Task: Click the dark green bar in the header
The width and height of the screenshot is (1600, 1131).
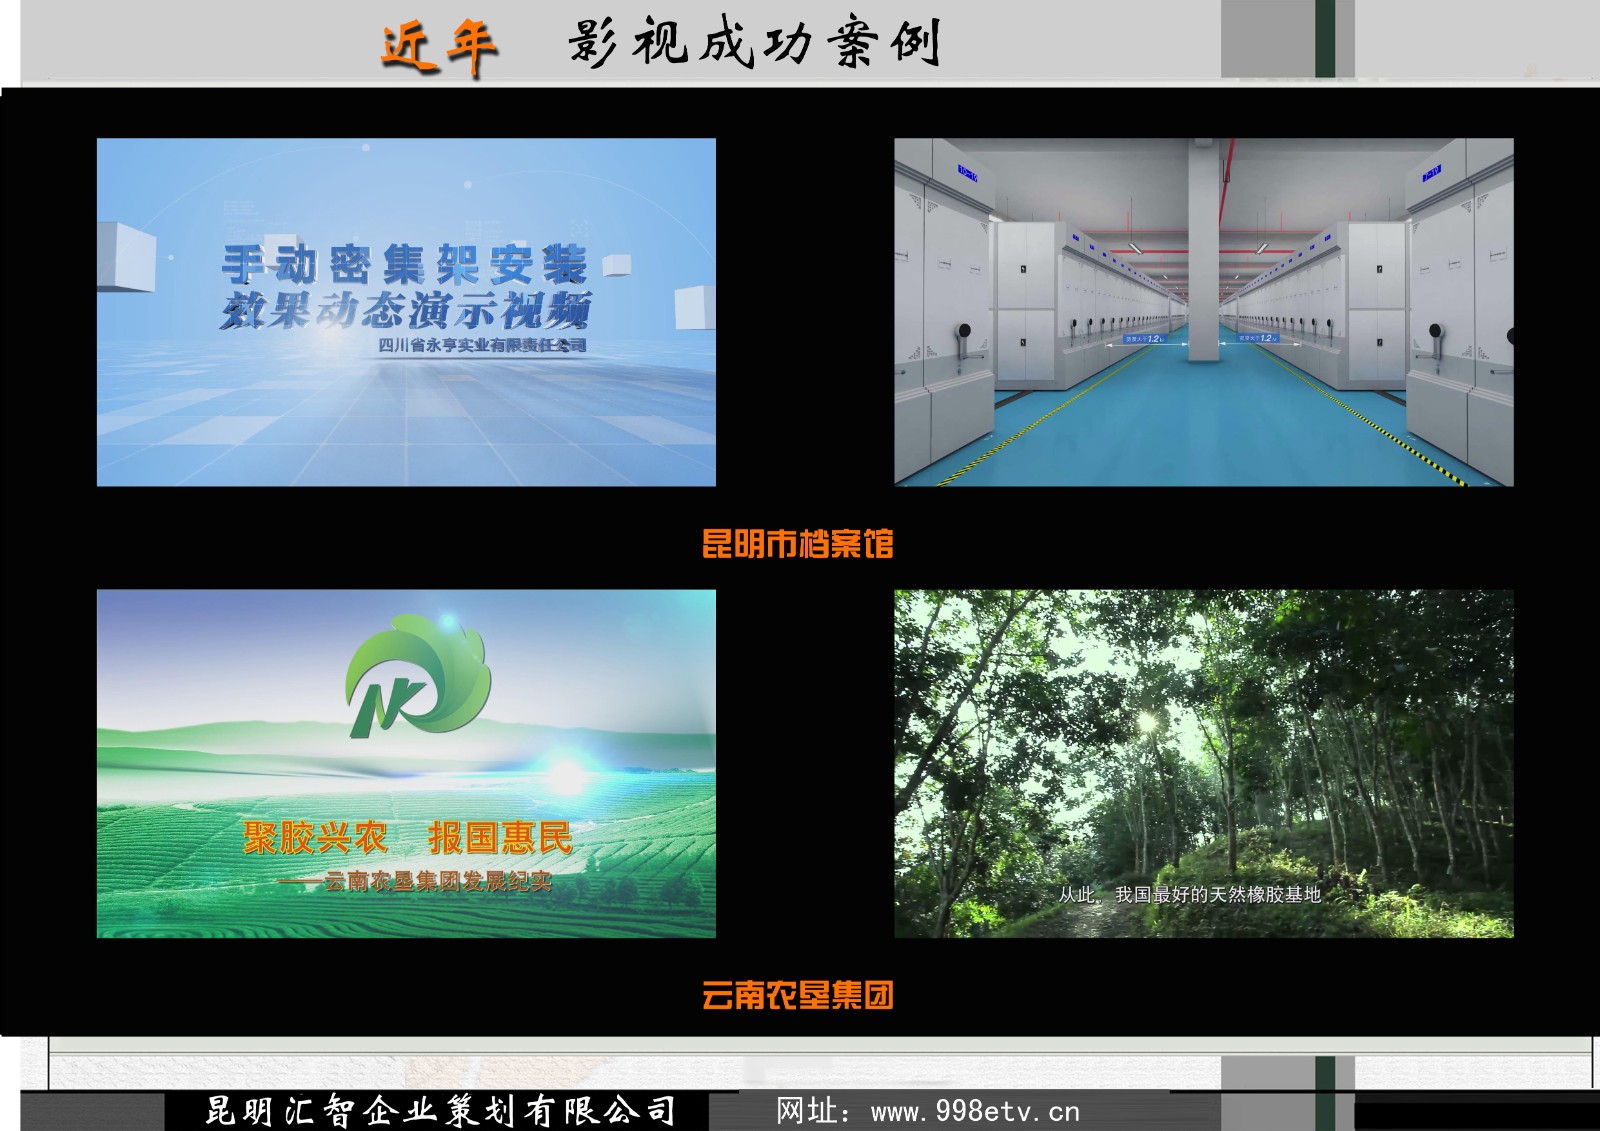Action: coord(1325,38)
